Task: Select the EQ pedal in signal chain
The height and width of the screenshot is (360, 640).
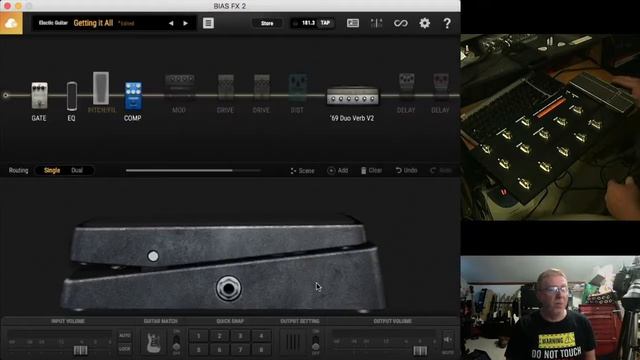Action: point(71,96)
